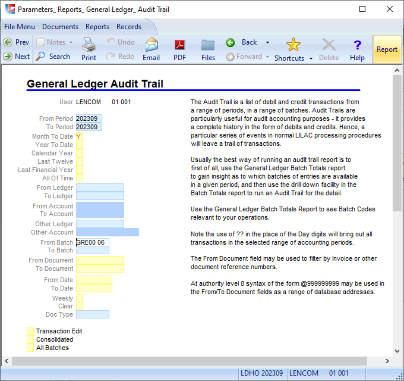Open the Search tool
The height and width of the screenshot is (381, 404).
point(53,56)
